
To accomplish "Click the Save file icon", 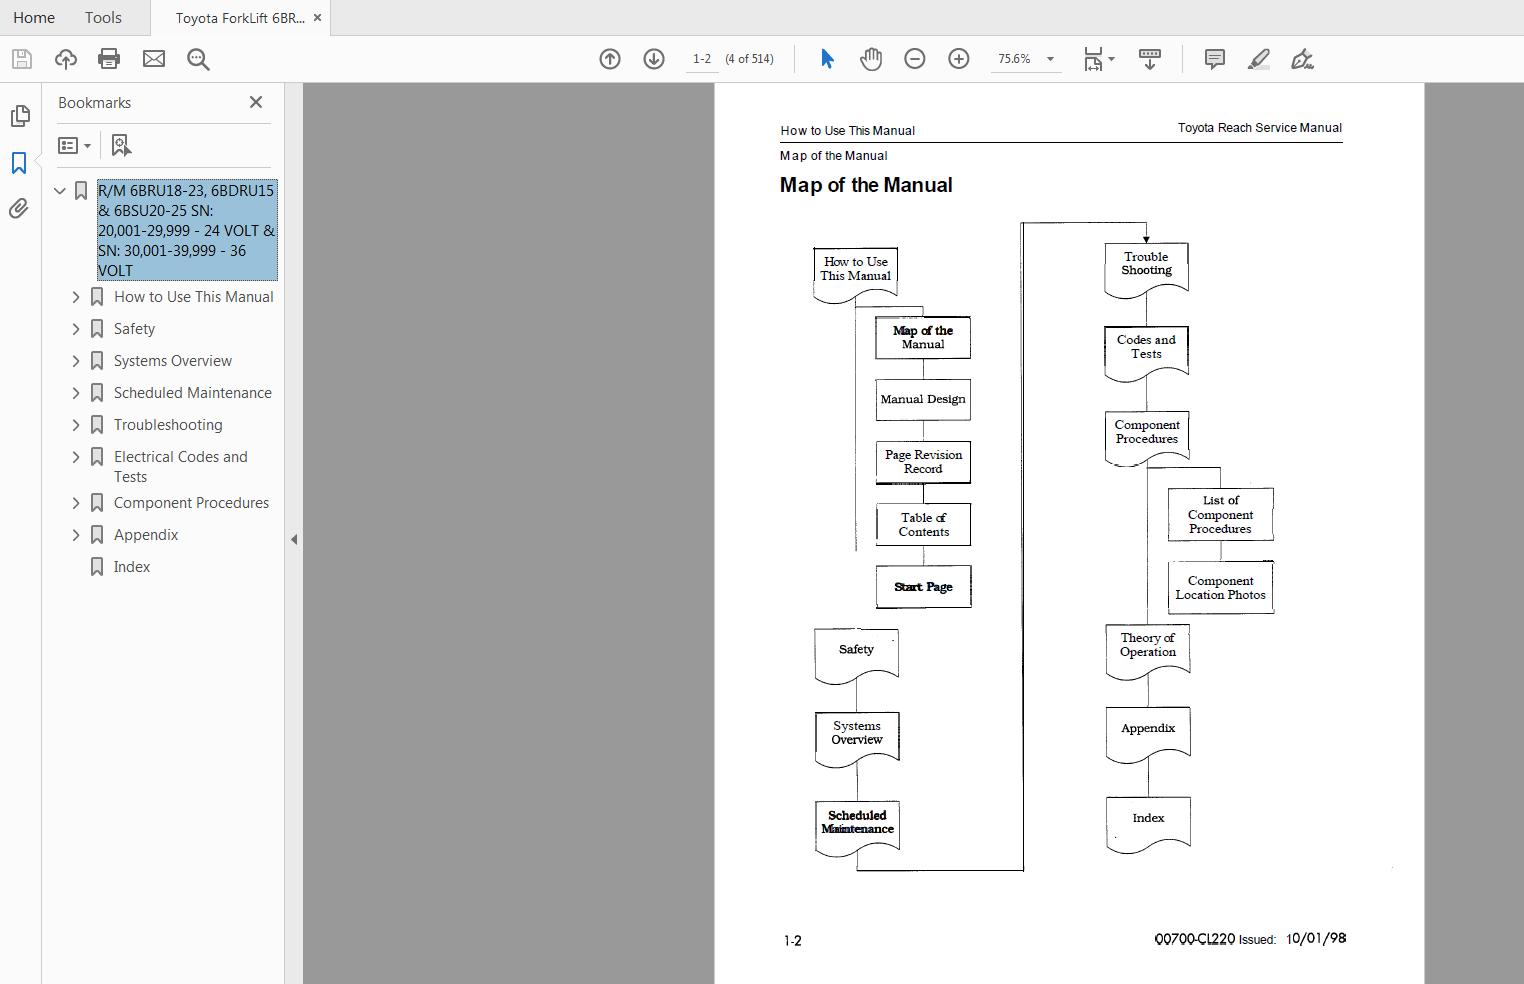I will [21, 59].
